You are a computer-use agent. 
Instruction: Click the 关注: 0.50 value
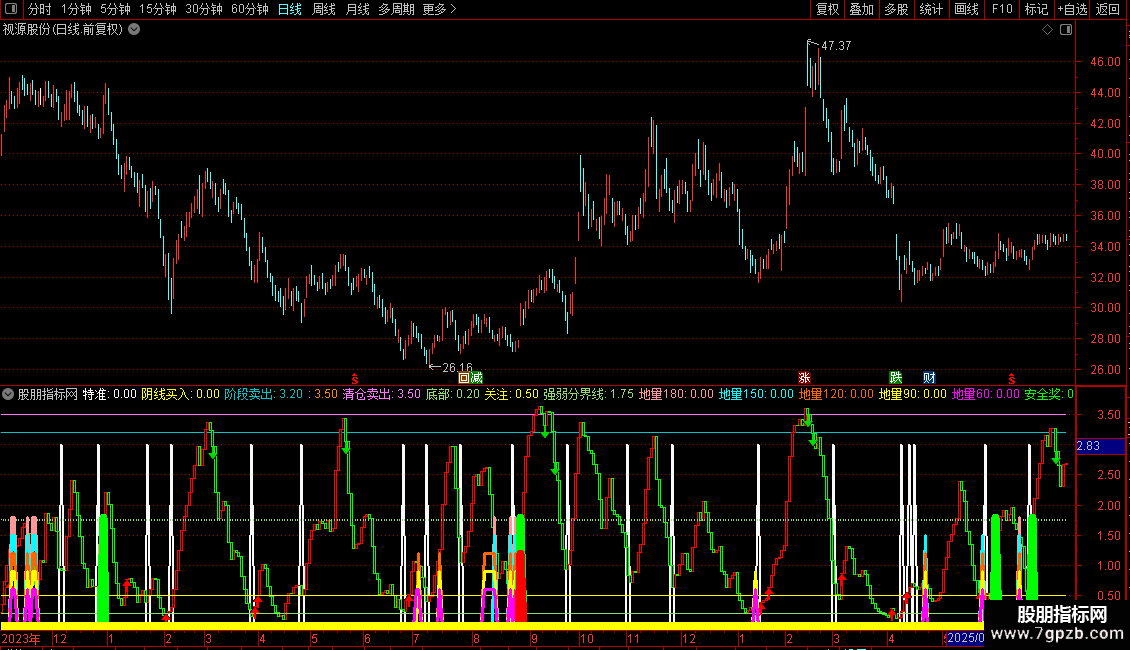511,394
